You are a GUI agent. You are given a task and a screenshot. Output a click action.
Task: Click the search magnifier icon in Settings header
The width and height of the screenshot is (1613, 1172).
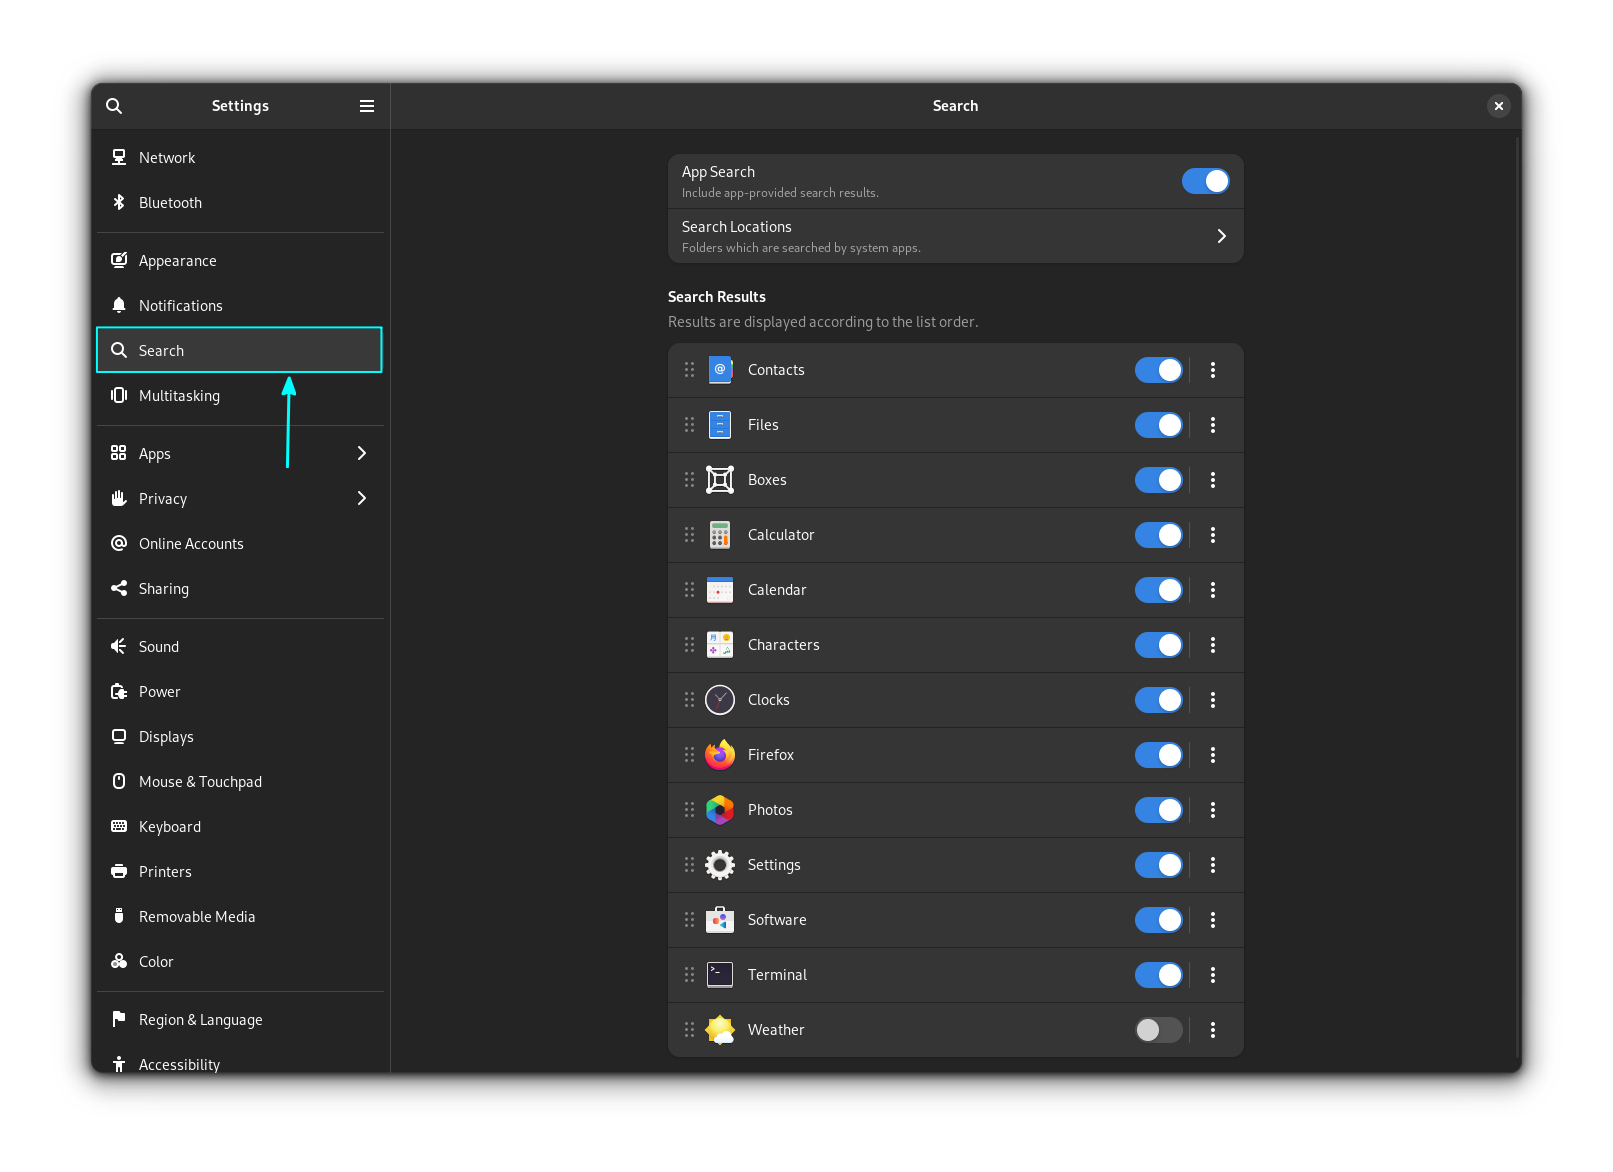coord(114,106)
